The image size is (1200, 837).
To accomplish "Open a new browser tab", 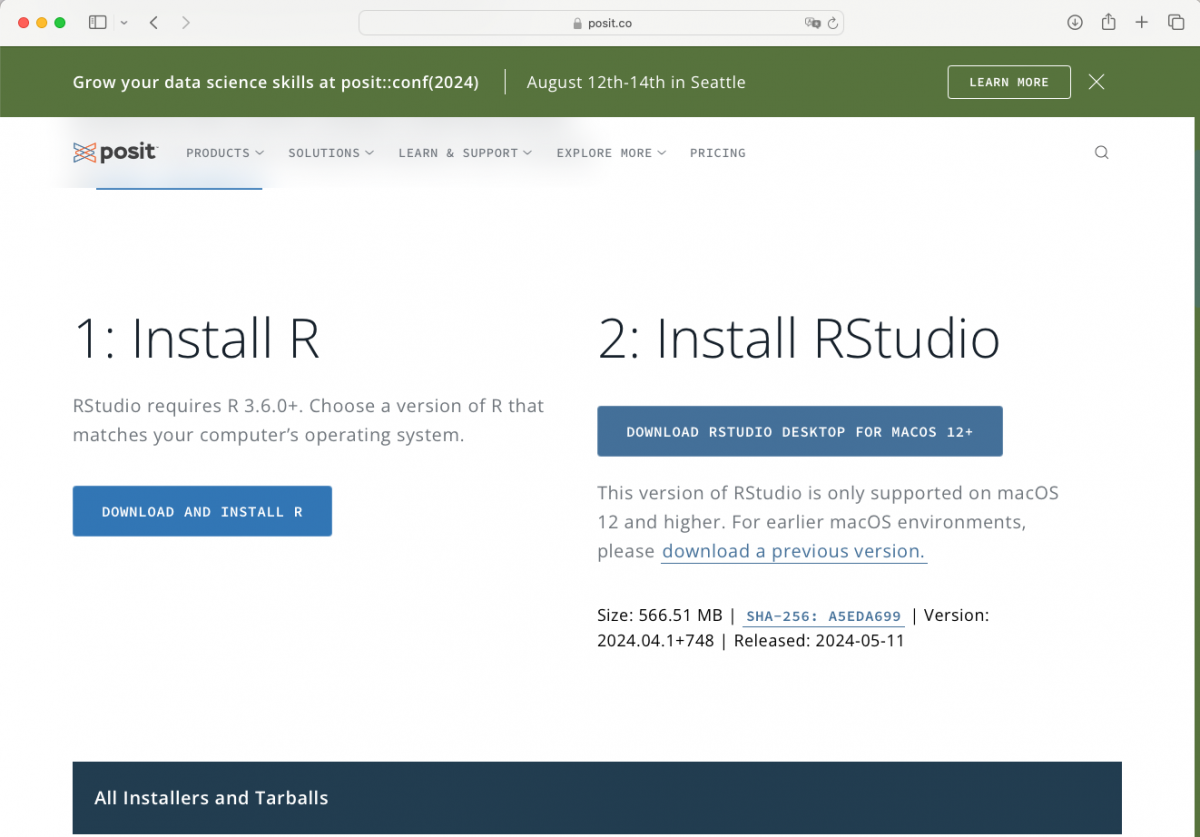I will (1142, 21).
